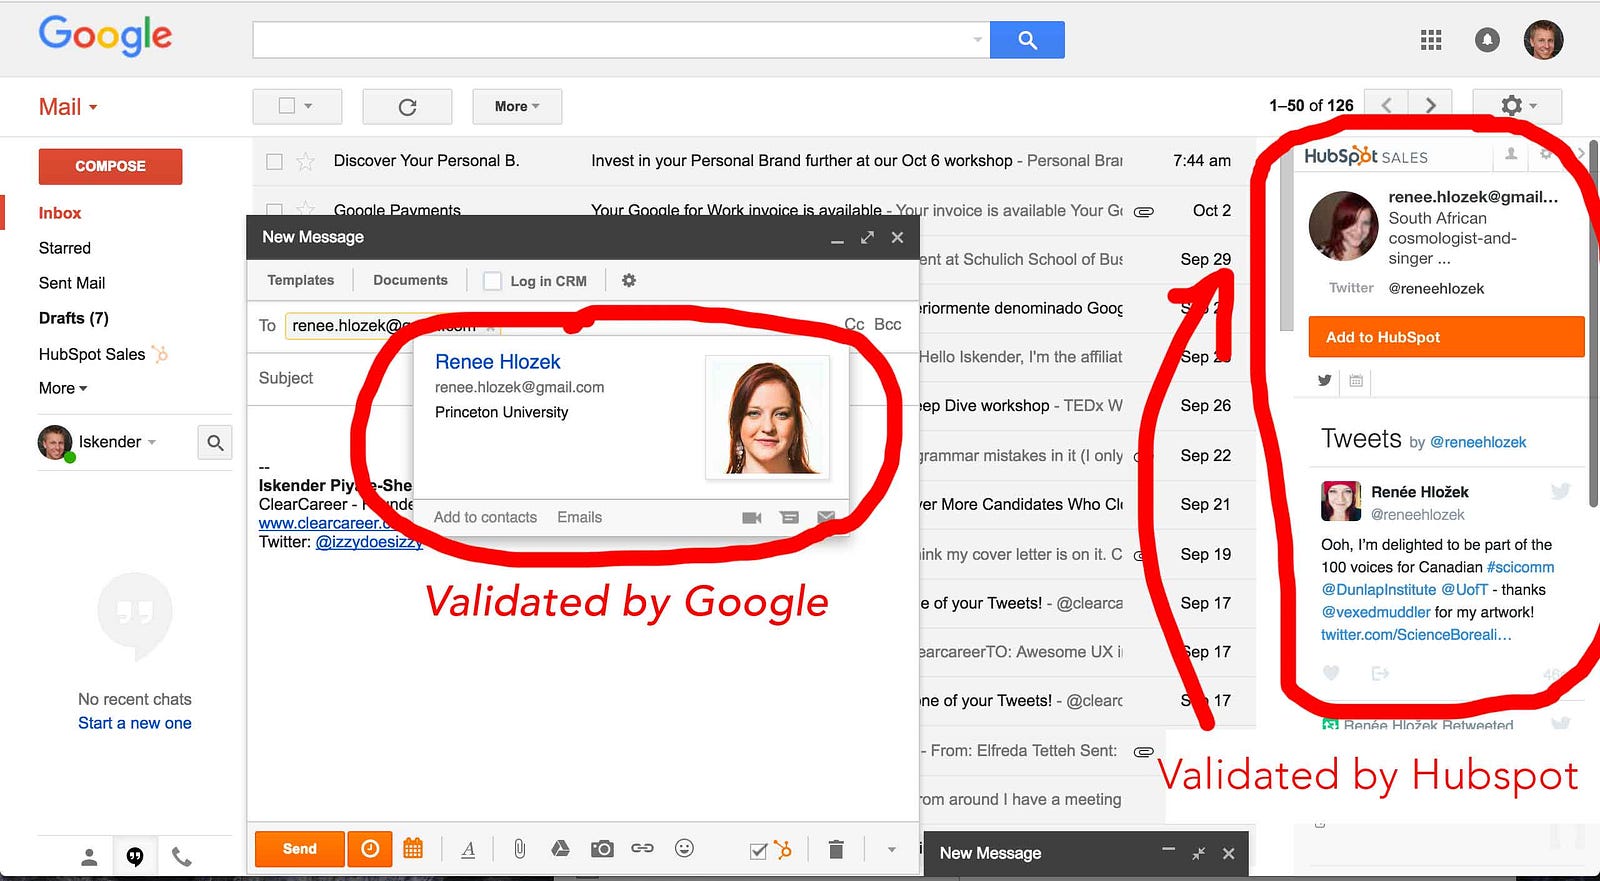Click the Start a new one chat link
This screenshot has width=1600, height=881.
point(135,723)
